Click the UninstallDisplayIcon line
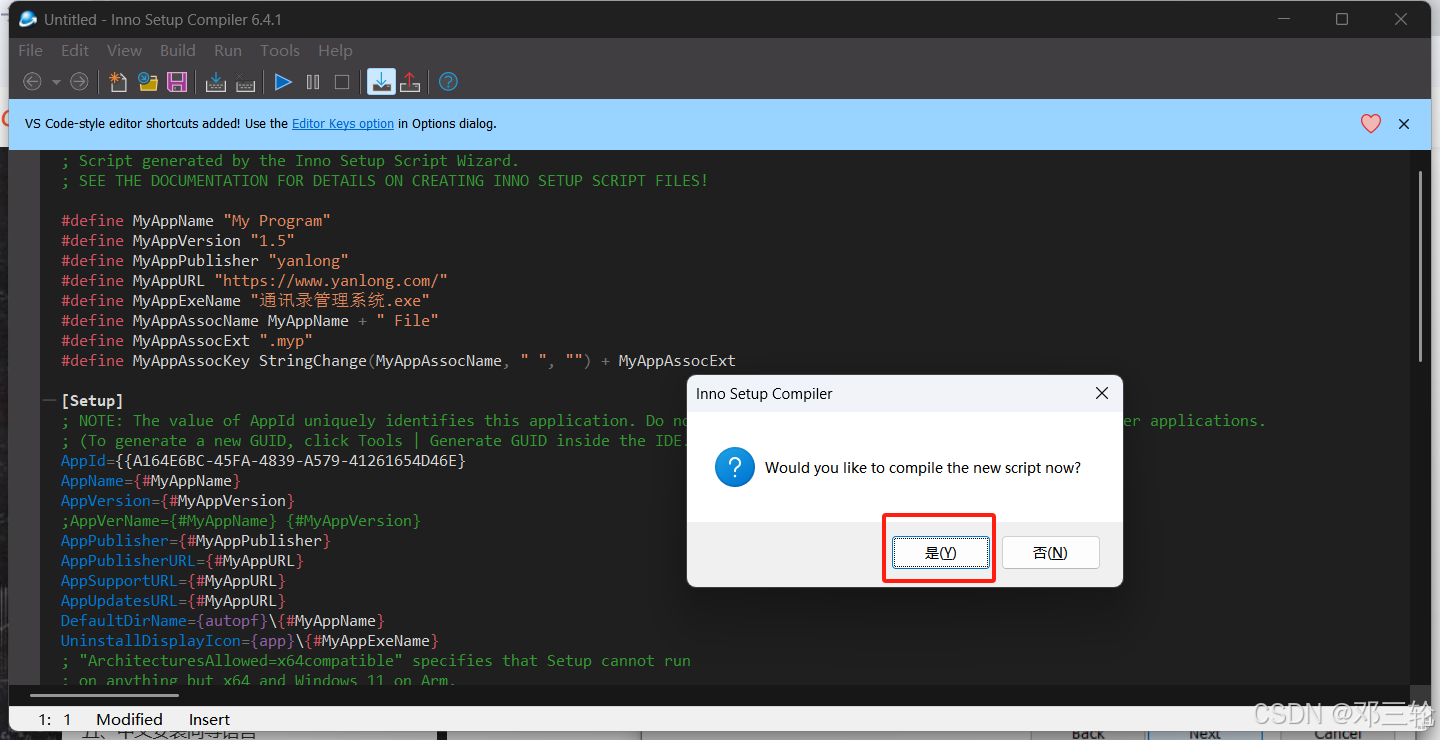 click(250, 641)
